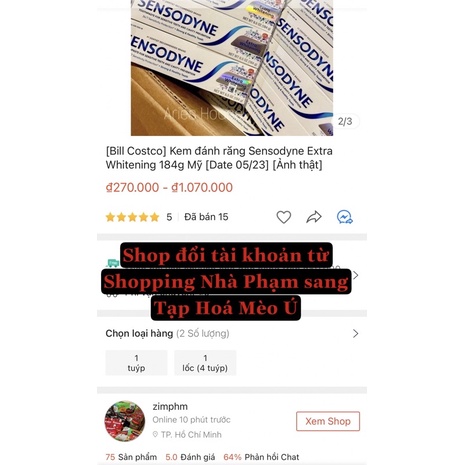Click the green shipping truck icon
This screenshot has height=465, width=465.
point(113,263)
